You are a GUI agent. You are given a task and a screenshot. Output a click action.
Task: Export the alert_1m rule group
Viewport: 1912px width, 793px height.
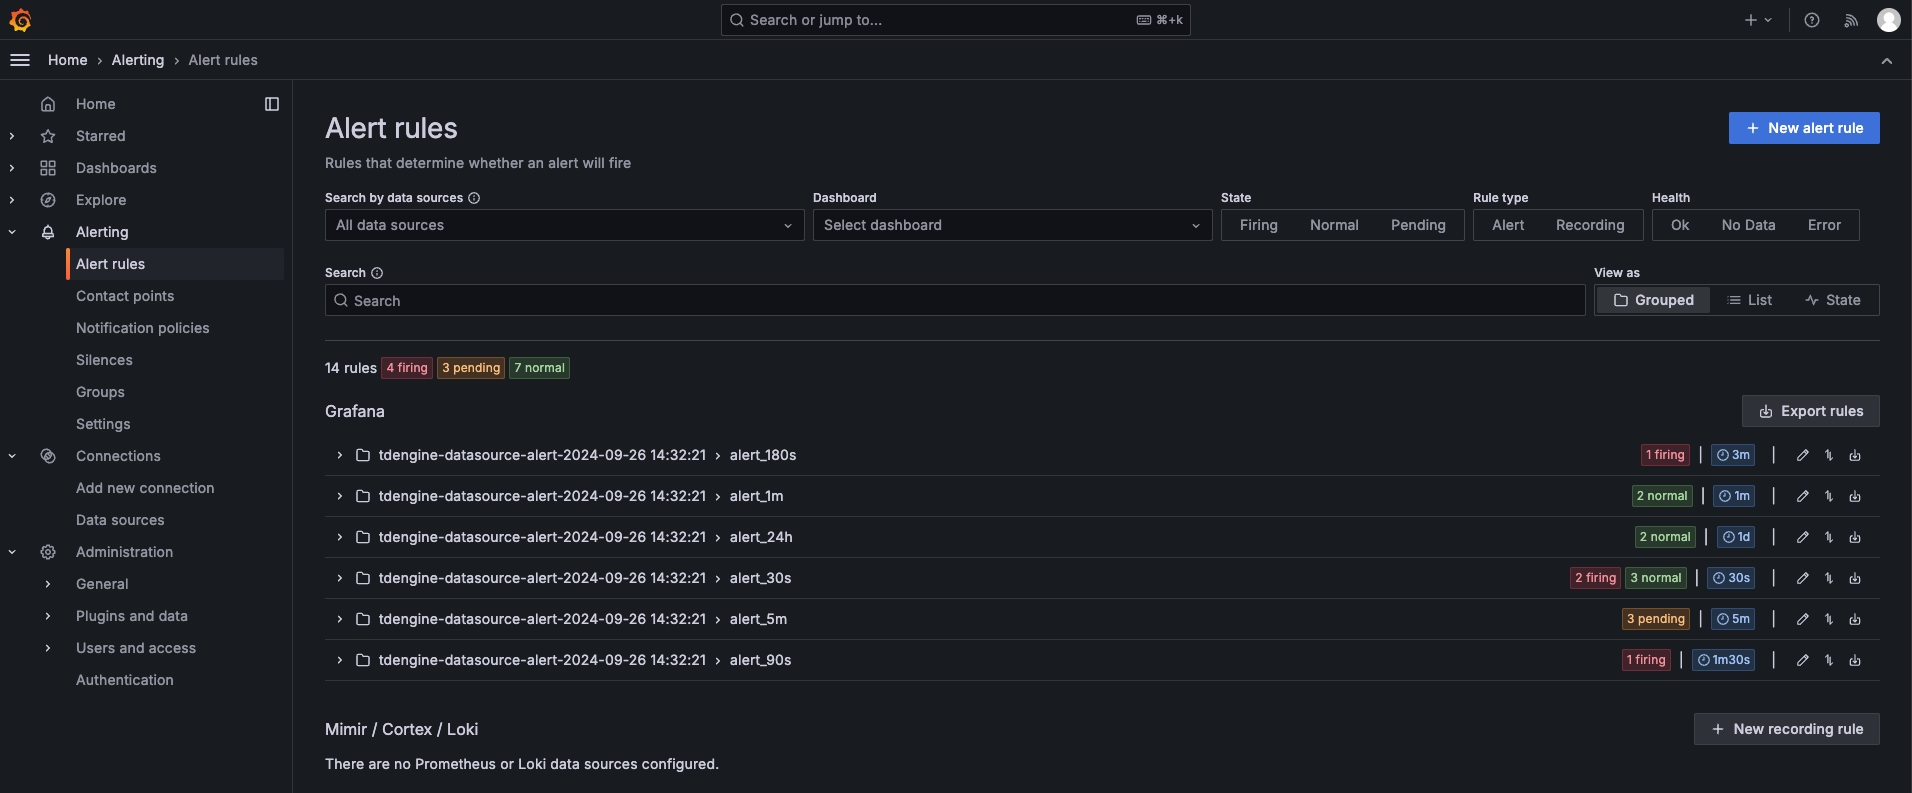coord(1855,496)
